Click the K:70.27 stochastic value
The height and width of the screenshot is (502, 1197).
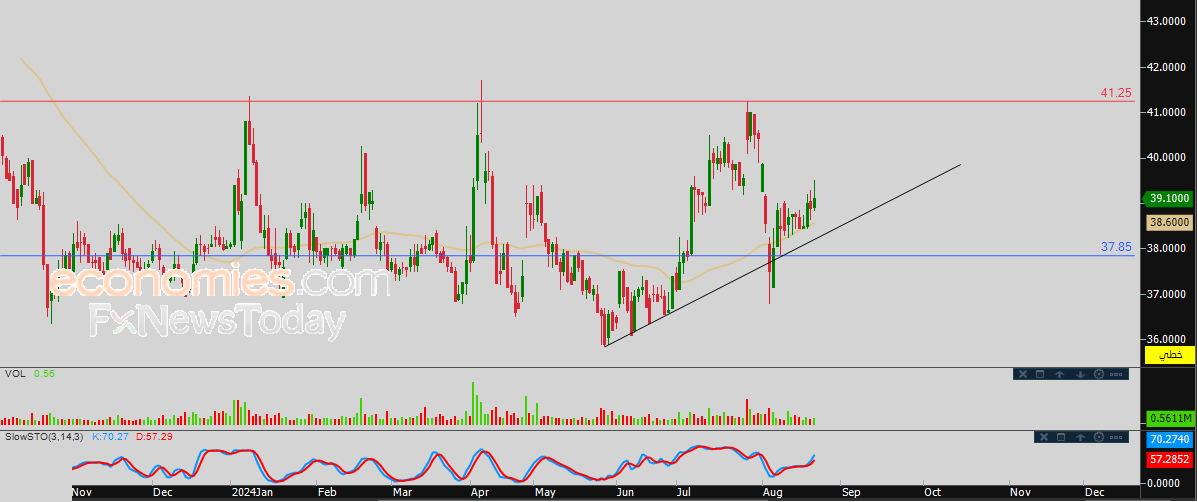click(x=109, y=436)
